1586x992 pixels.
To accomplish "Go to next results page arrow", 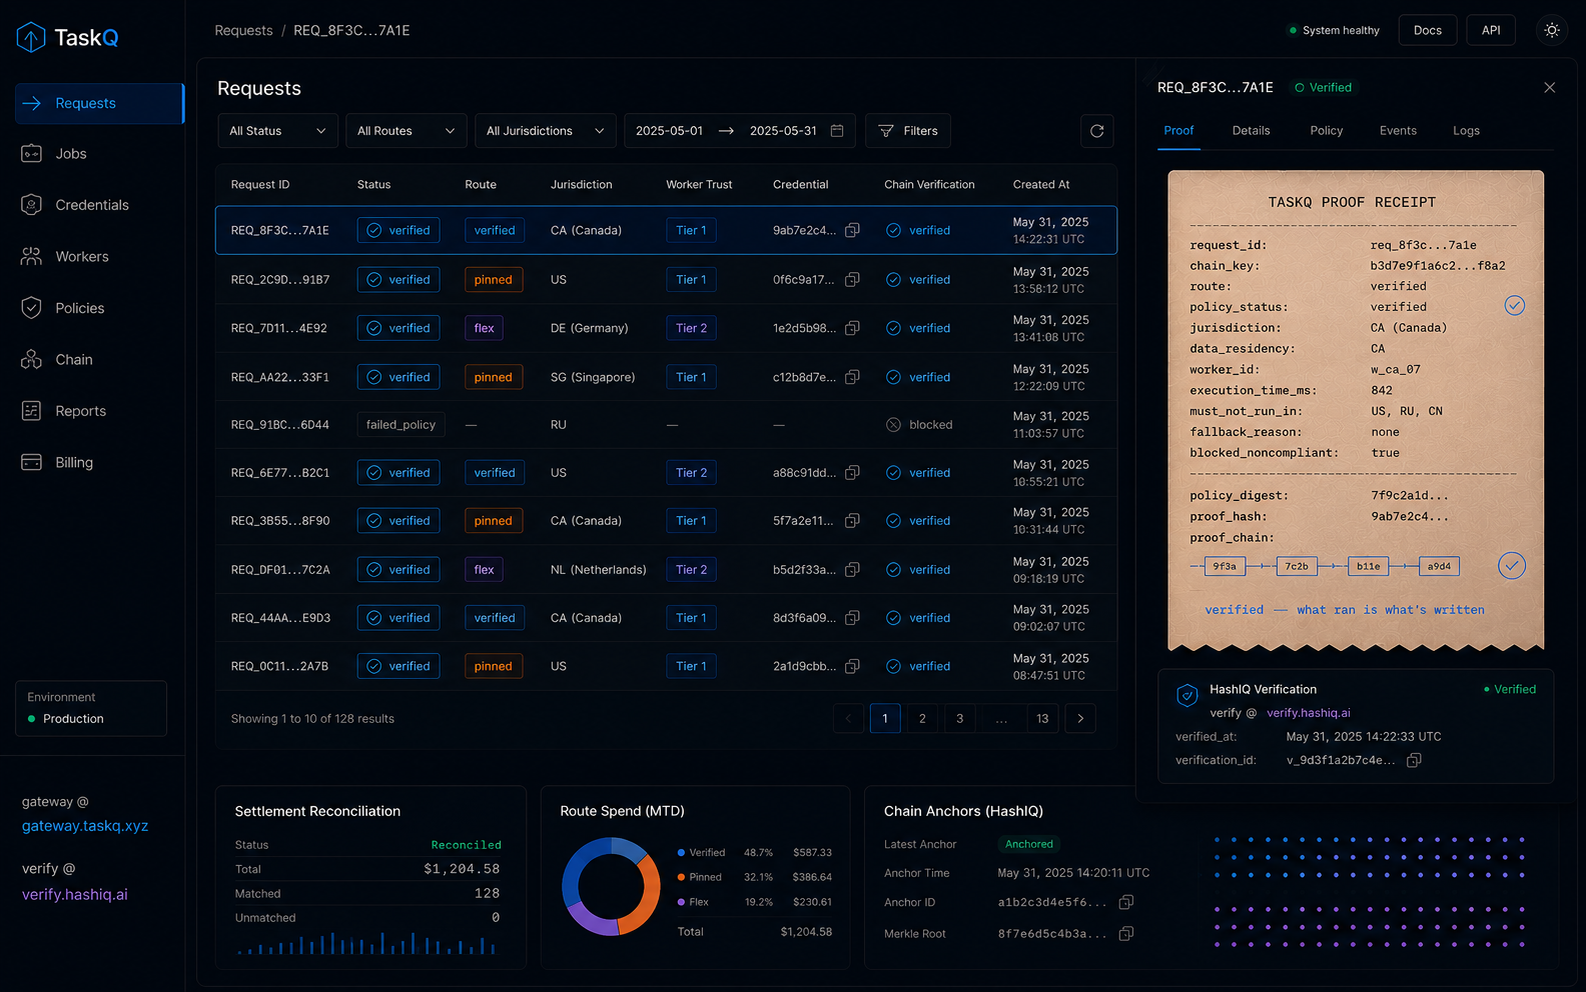I will click(1080, 719).
